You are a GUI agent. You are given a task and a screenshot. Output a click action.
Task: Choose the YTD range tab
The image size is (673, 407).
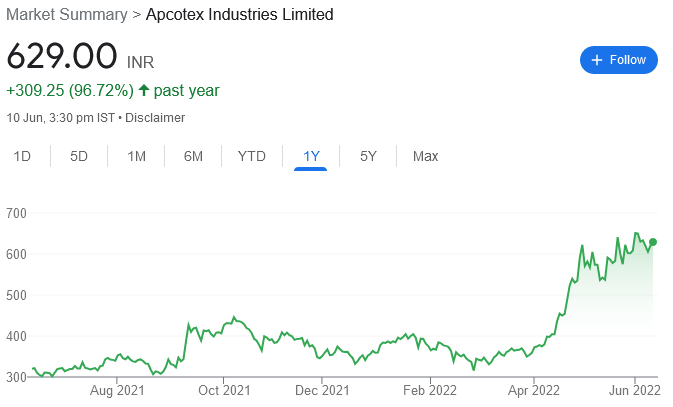click(x=252, y=156)
